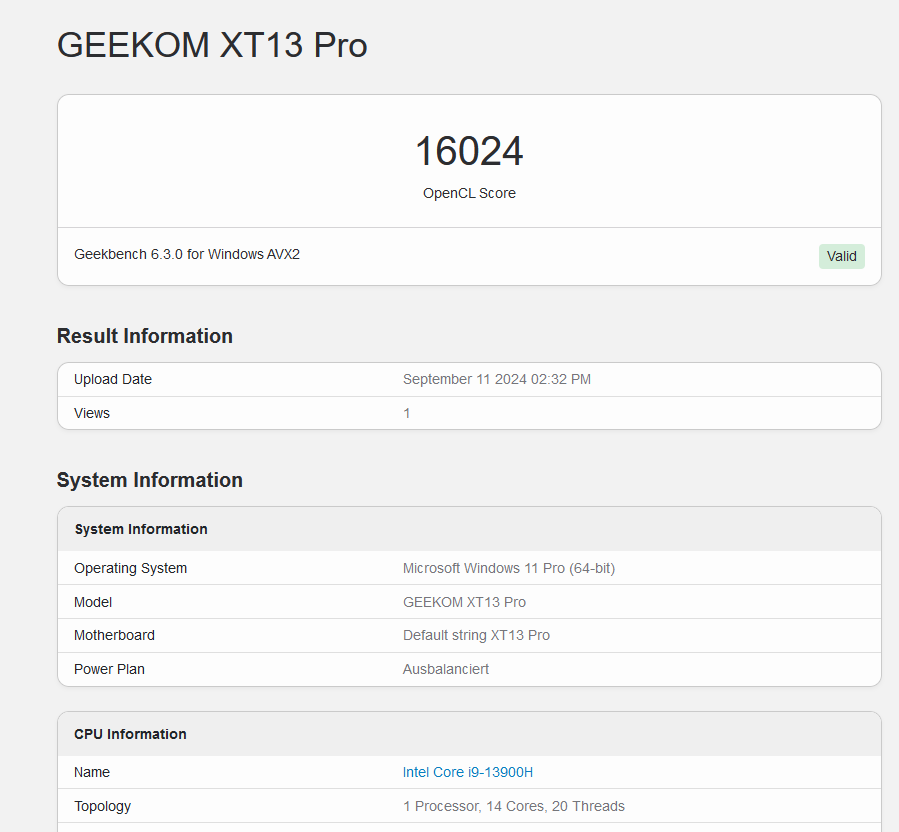Select the GEEKOM XT13 Pro model value

coord(464,602)
